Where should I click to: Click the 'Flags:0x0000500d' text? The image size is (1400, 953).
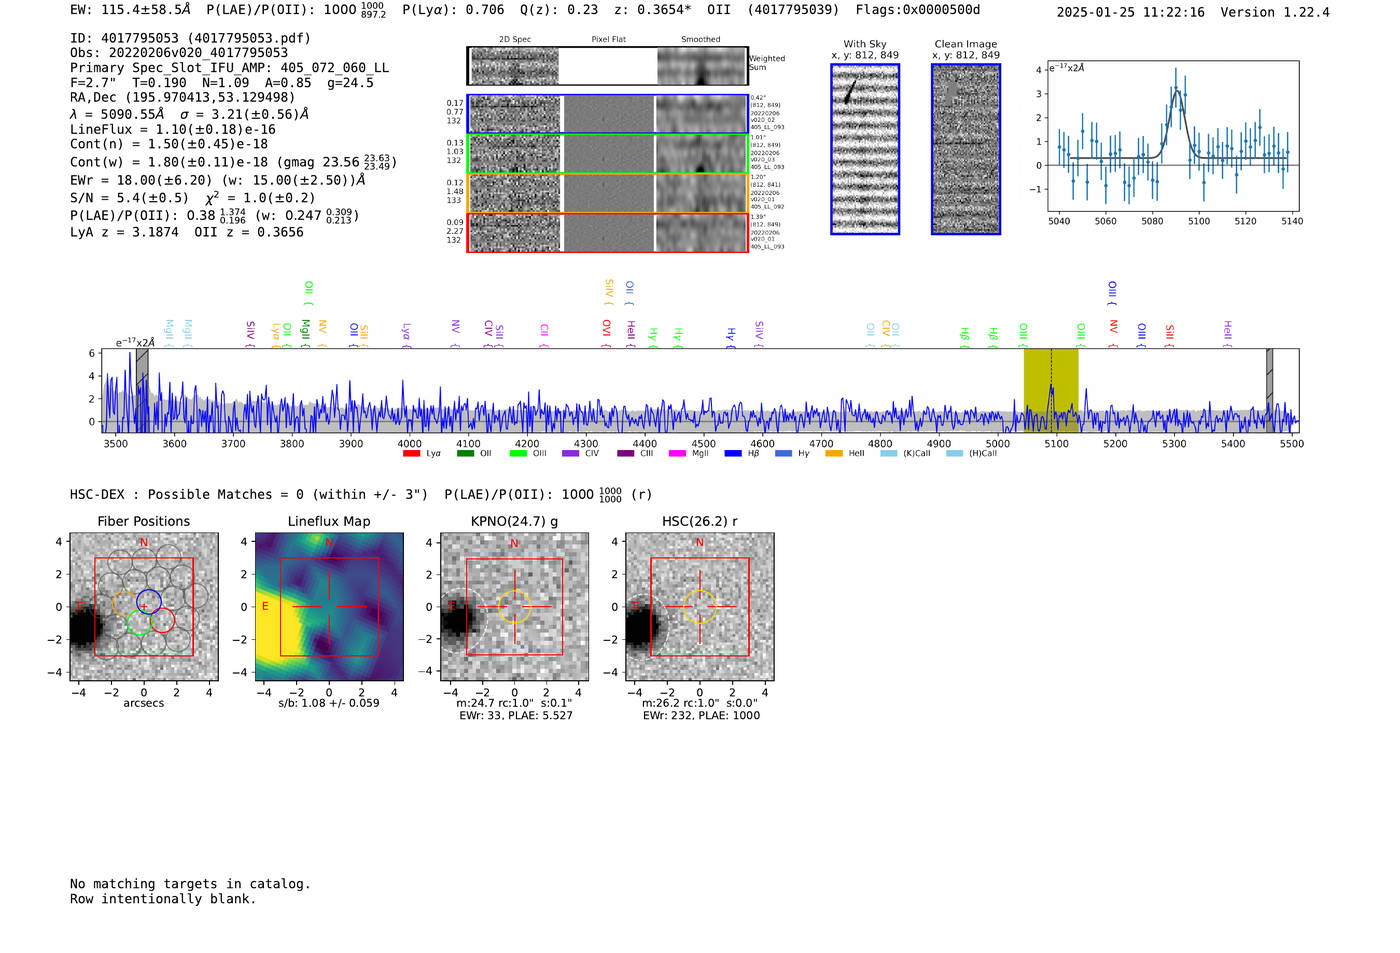(917, 9)
